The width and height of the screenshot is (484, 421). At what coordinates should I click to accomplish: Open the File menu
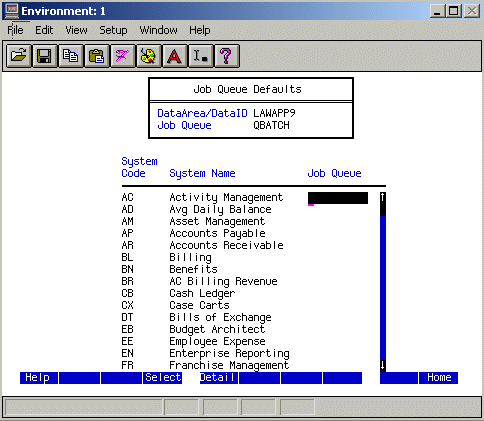point(15,30)
